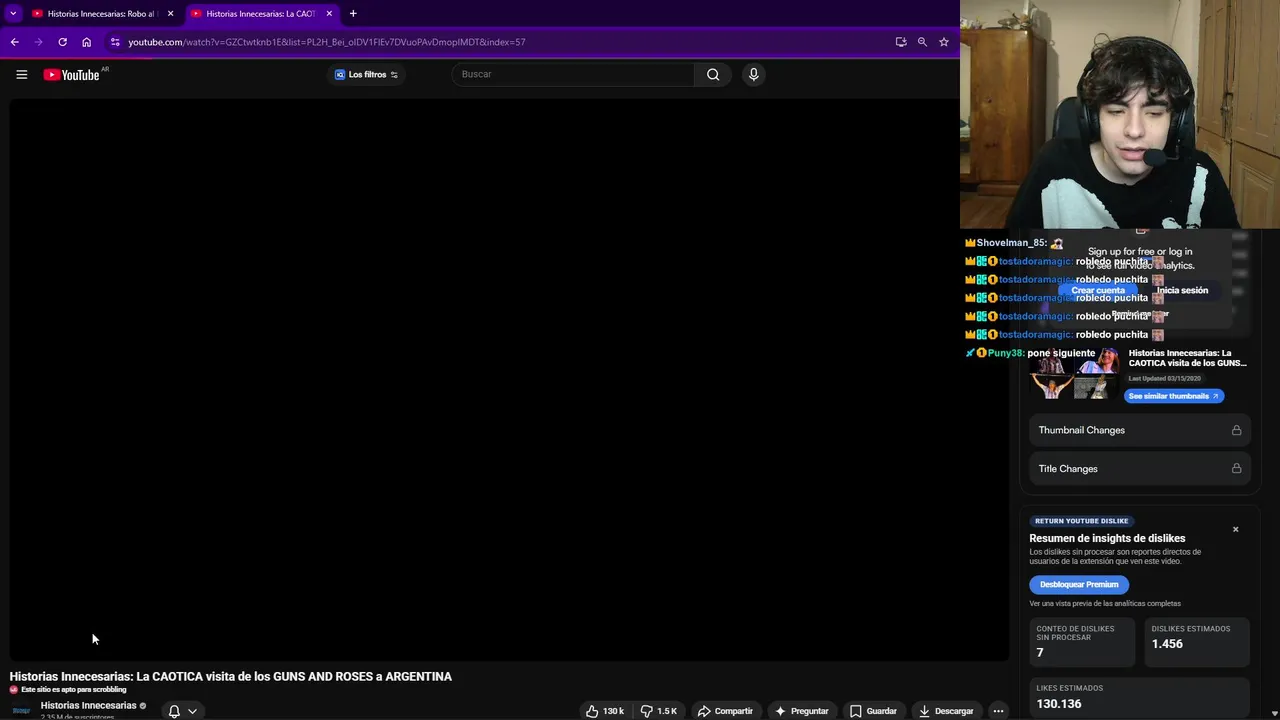Start voice search with microphone icon
The width and height of the screenshot is (1280, 720).
(x=754, y=74)
